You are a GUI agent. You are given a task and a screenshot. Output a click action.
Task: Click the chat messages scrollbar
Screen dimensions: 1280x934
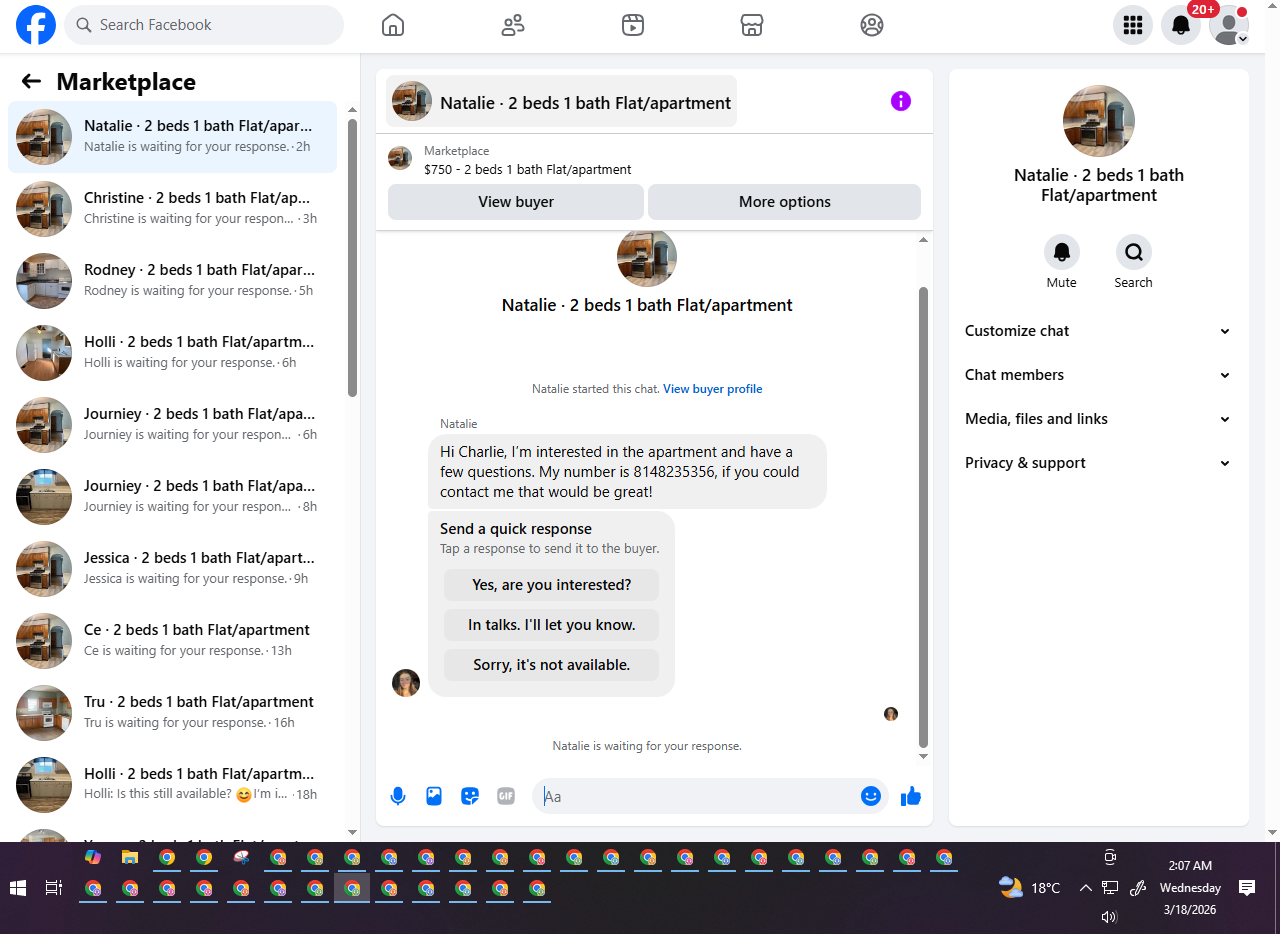tap(923, 517)
